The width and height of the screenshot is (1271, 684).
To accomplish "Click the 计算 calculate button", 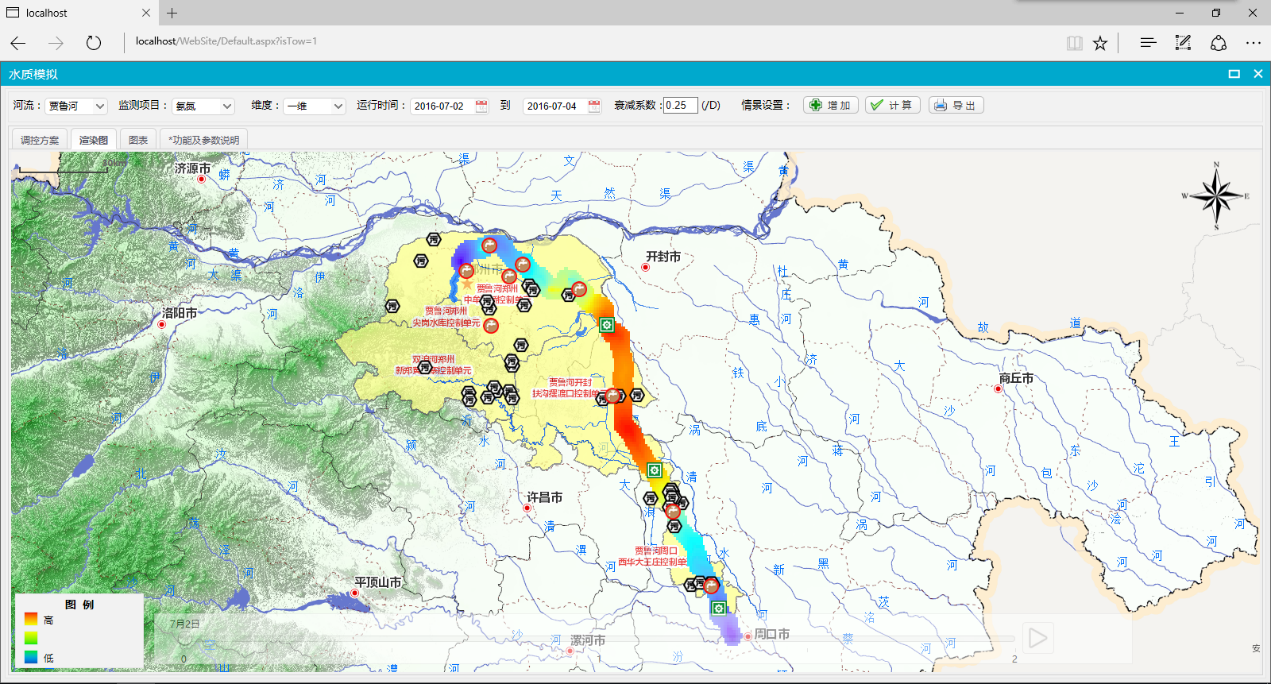I will click(x=892, y=105).
